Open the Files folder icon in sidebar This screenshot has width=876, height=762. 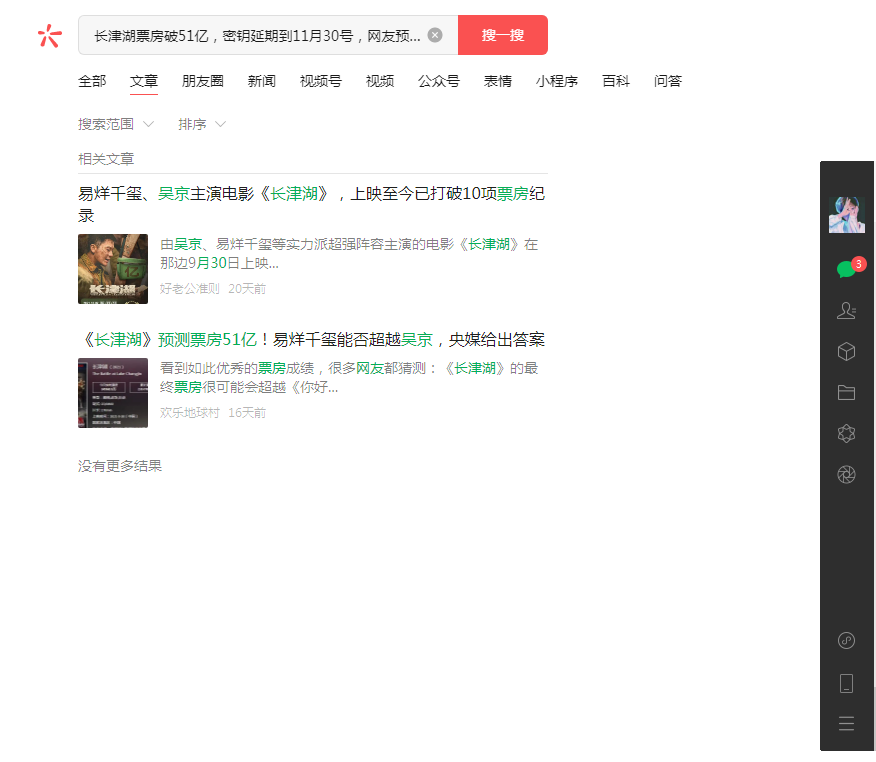846,393
